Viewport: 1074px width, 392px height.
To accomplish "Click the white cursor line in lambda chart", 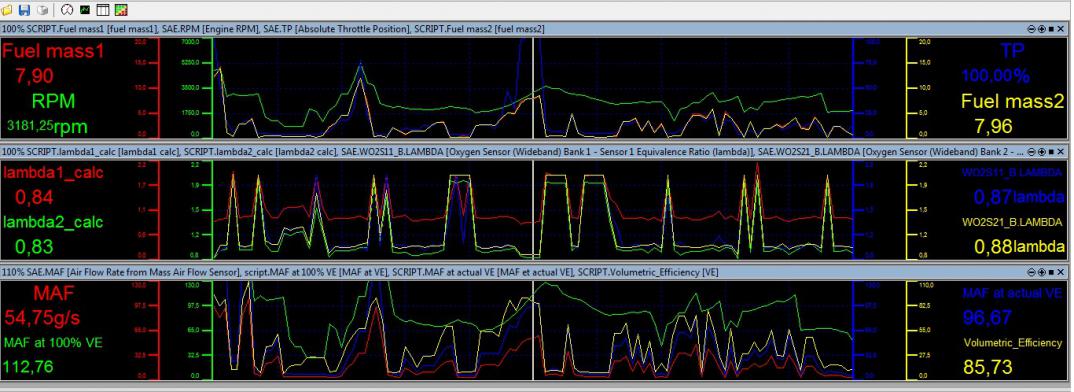I will coord(533,209).
